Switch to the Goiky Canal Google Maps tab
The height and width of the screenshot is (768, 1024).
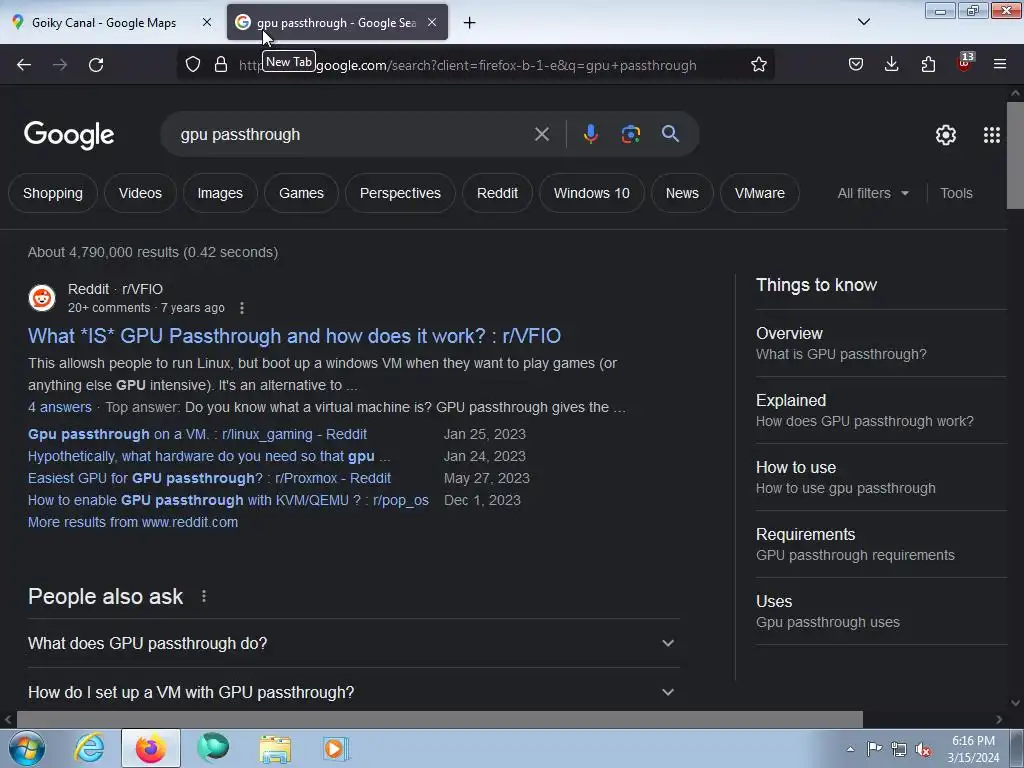pyautogui.click(x=104, y=23)
